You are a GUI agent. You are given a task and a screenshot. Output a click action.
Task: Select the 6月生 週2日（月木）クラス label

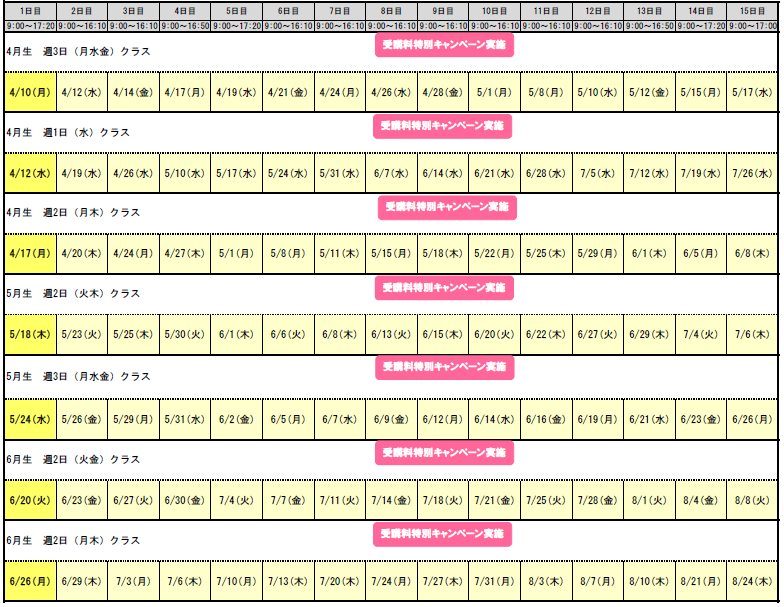73,540
